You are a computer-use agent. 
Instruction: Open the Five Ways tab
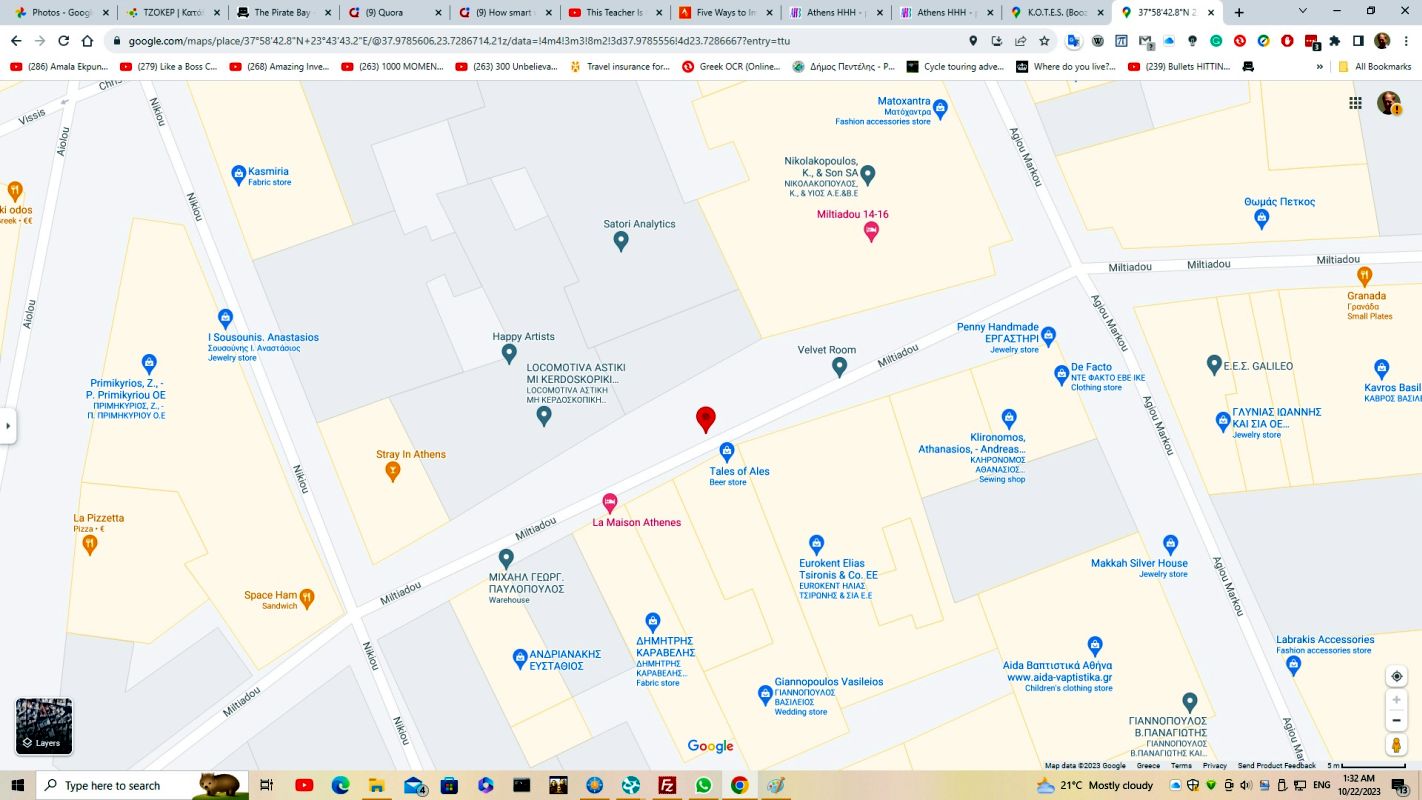[725, 12]
